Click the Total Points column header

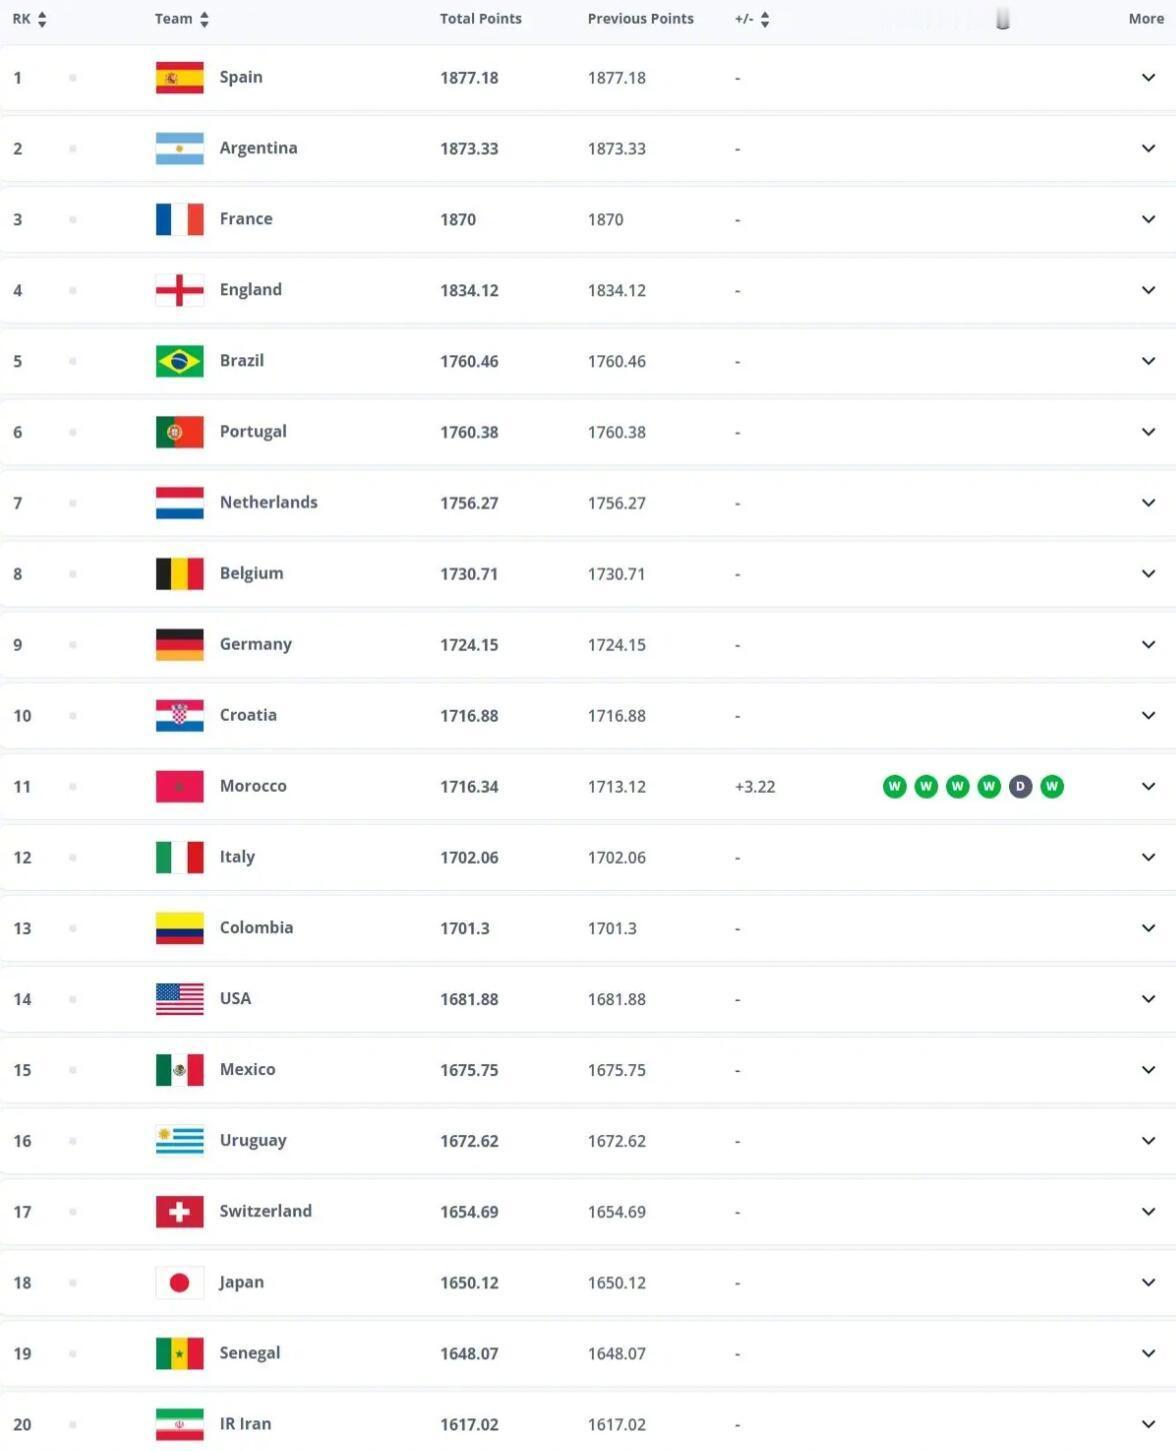(480, 19)
